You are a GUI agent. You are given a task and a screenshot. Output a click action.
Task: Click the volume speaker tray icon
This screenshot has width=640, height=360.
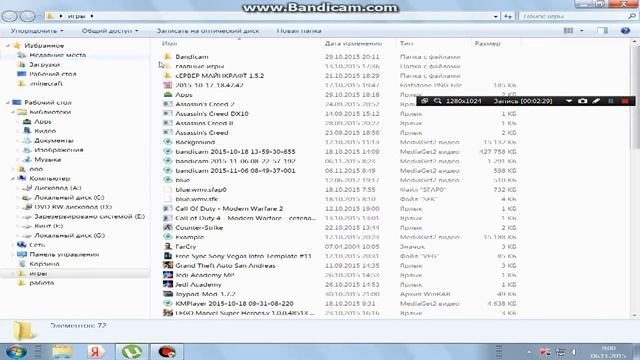(x=574, y=351)
